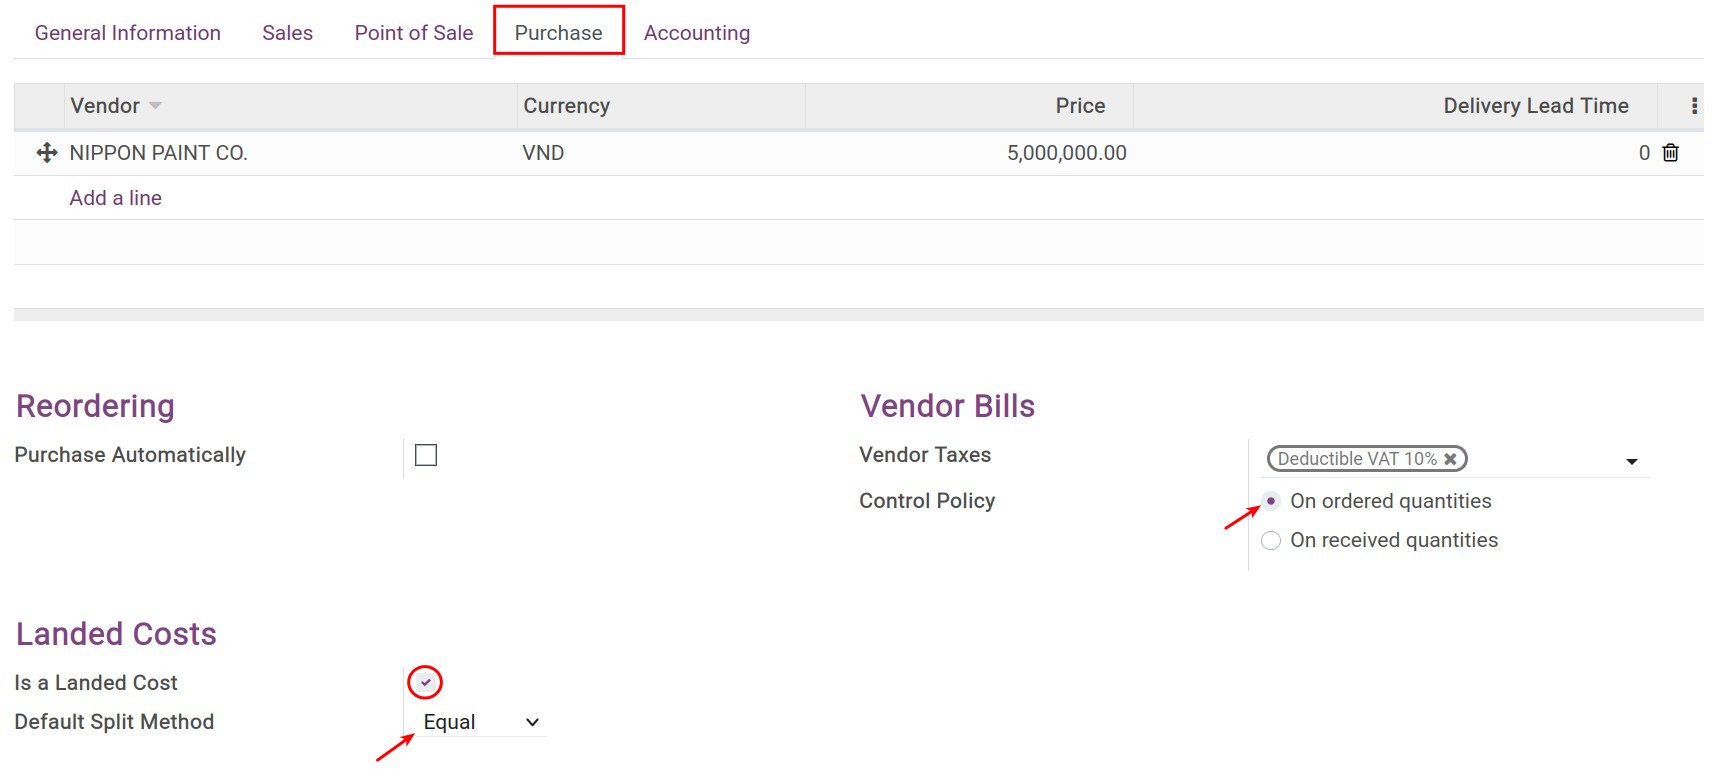Open the optional columns menu on vendor table
Viewport: 1721px width, 769px height.
(x=1694, y=103)
